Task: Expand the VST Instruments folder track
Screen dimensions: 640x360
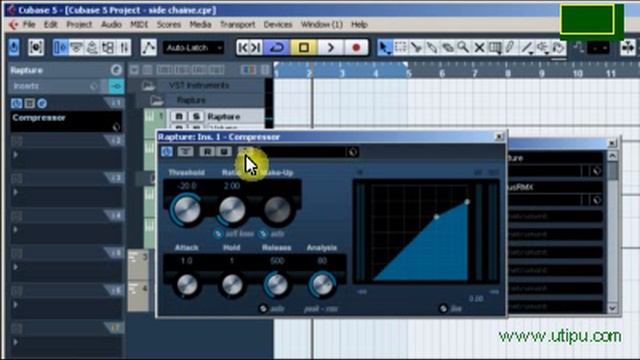Action: (x=149, y=86)
